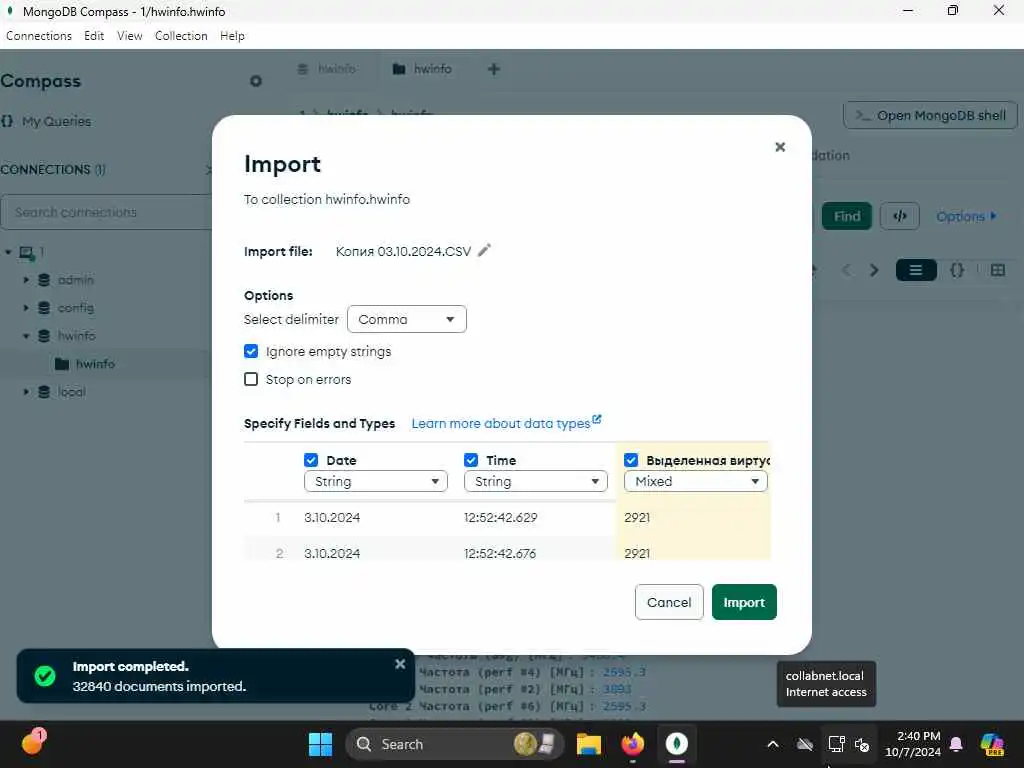Uncheck the Date field checkbox
The height and width of the screenshot is (768, 1024).
point(311,460)
